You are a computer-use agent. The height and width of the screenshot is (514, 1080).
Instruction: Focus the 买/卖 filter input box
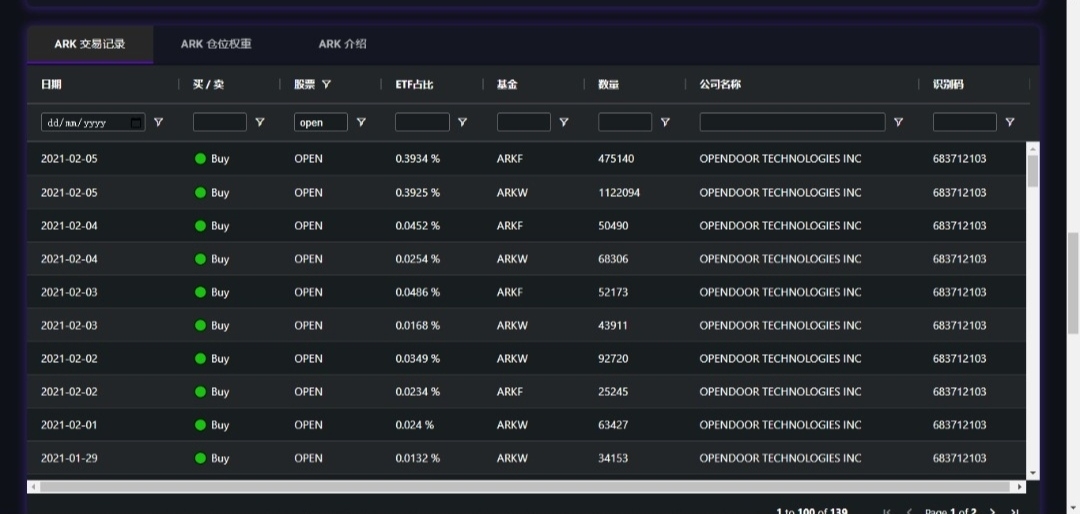click(x=220, y=122)
